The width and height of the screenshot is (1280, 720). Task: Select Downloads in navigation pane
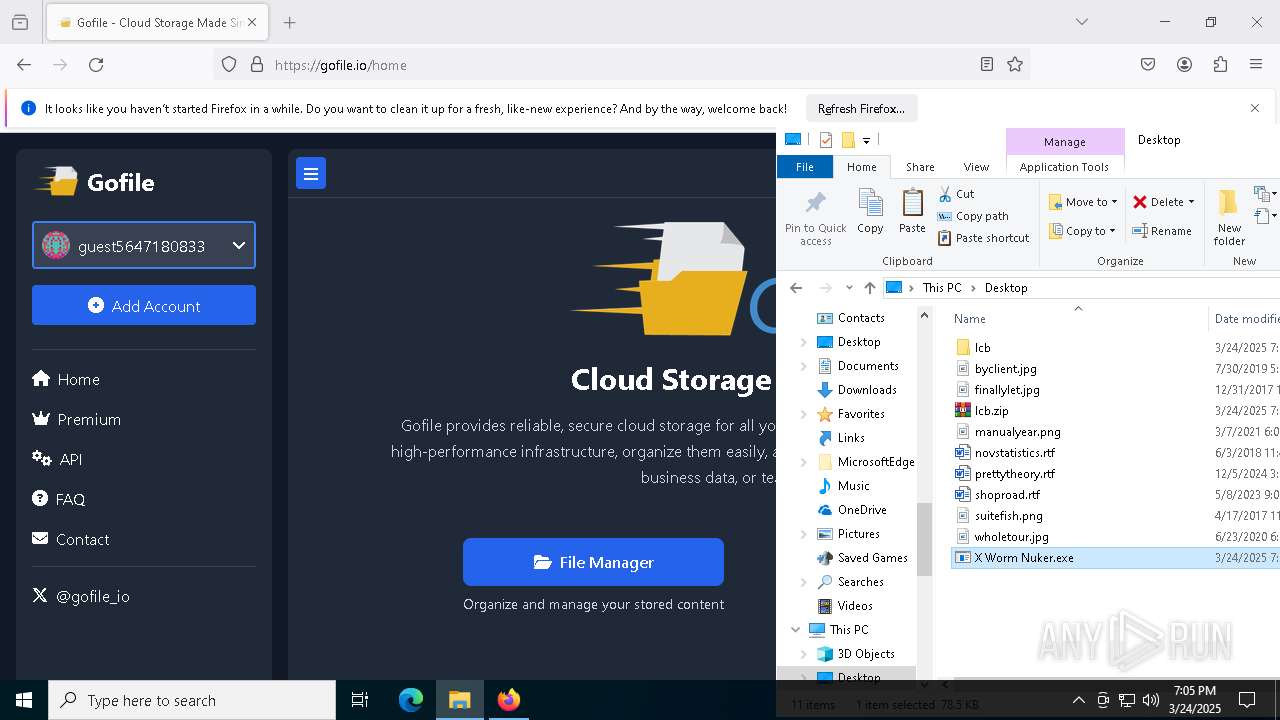[x=867, y=390]
